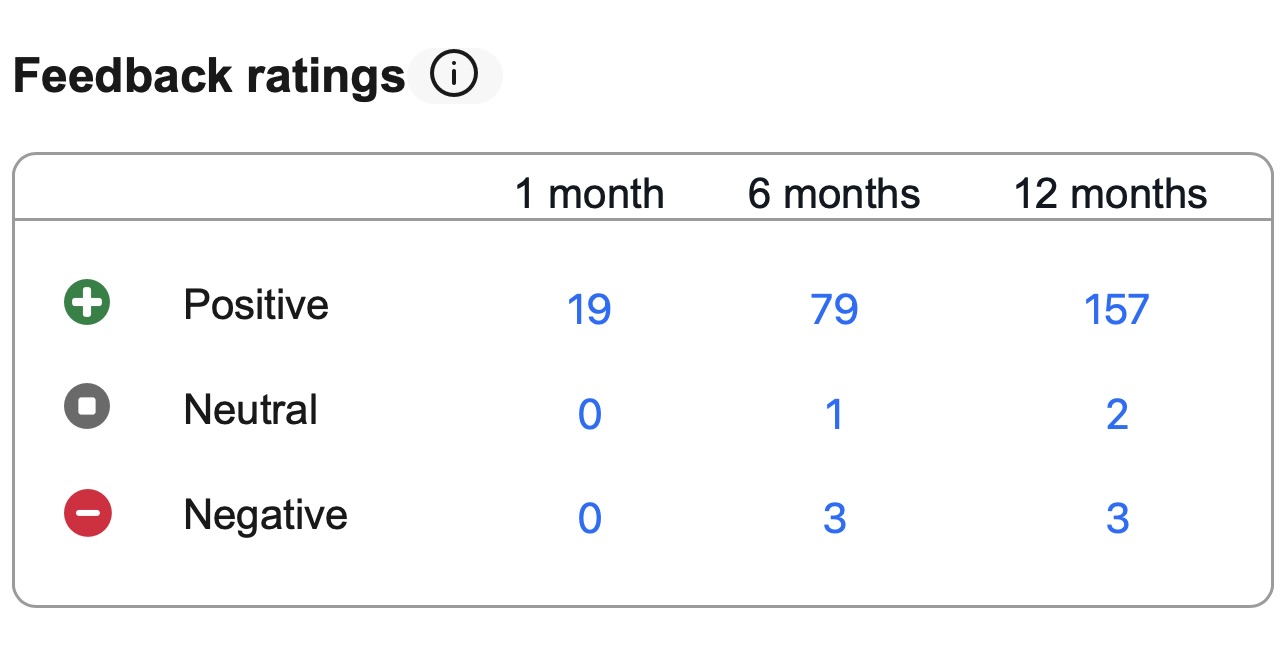Click the green positive plus icon
The image size is (1287, 658).
tap(87, 302)
